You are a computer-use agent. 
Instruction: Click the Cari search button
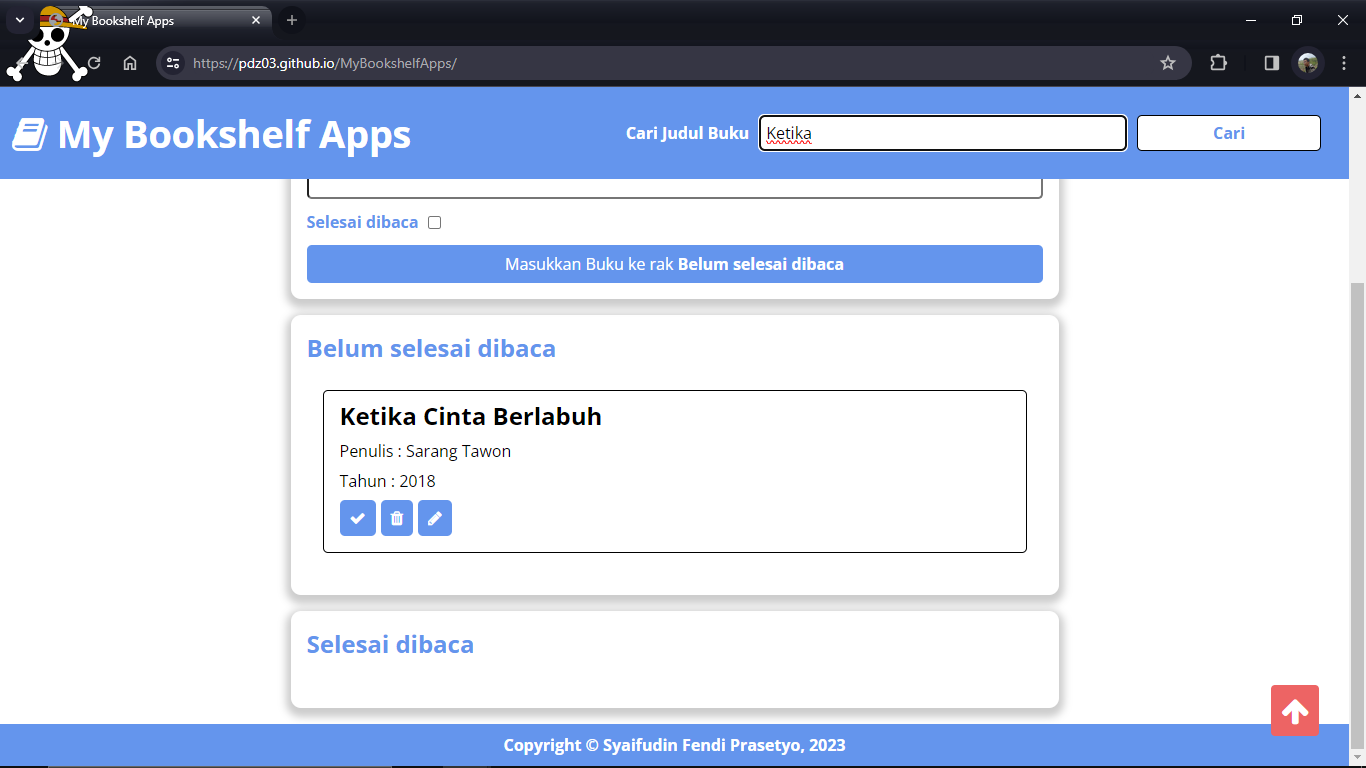[1229, 133]
